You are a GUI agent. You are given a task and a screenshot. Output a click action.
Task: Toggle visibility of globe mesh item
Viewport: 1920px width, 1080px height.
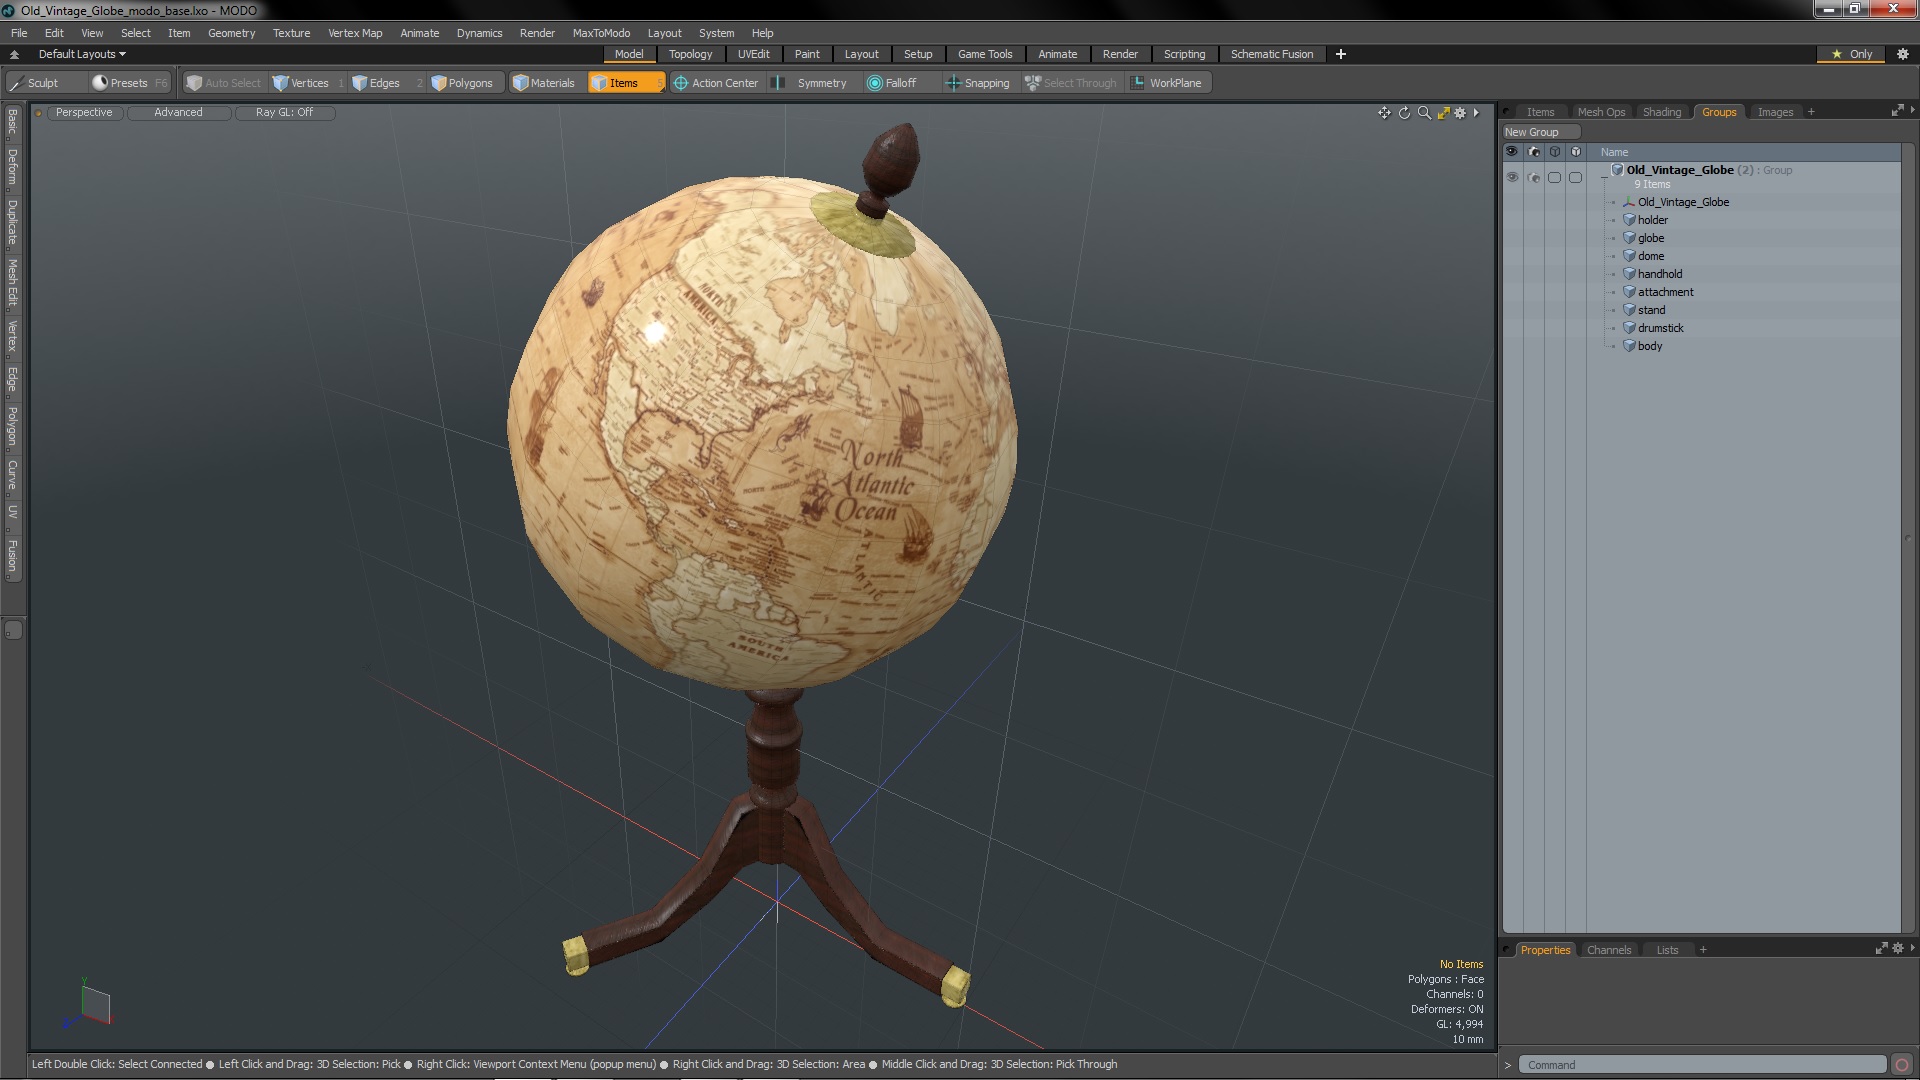(x=1513, y=237)
